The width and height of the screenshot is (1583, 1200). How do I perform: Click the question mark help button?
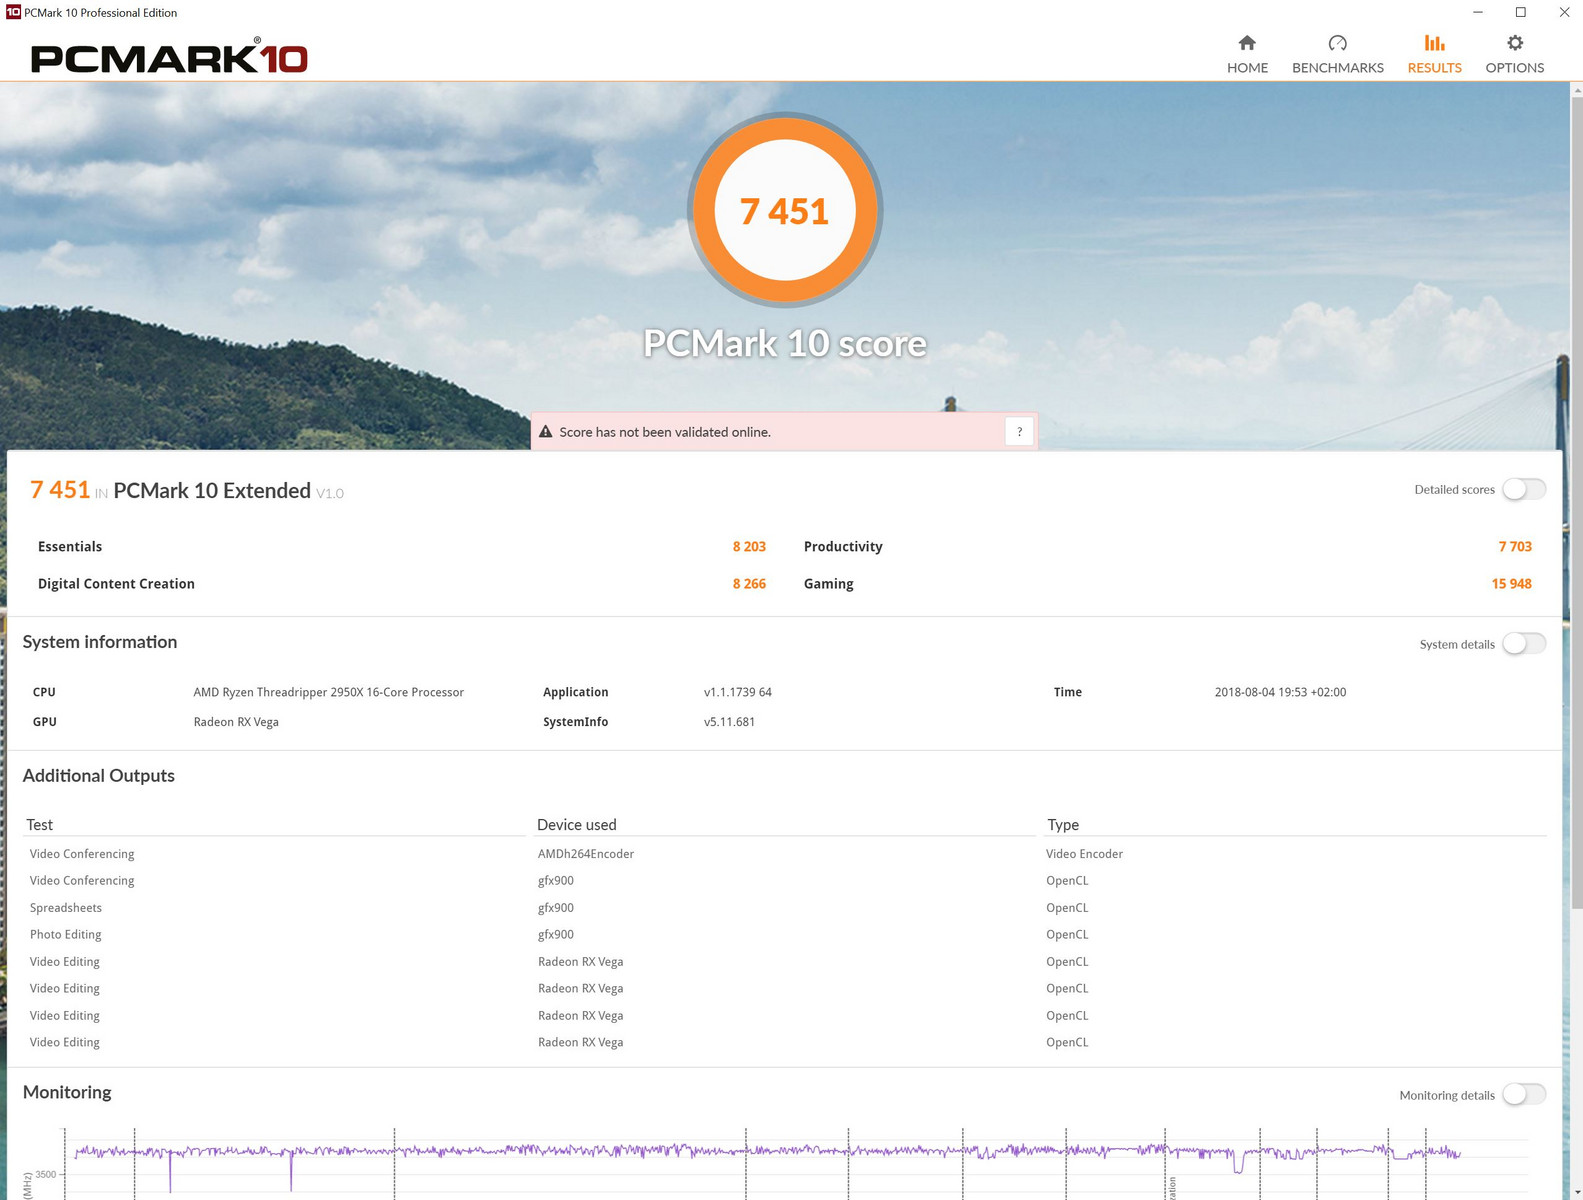pos(1019,432)
